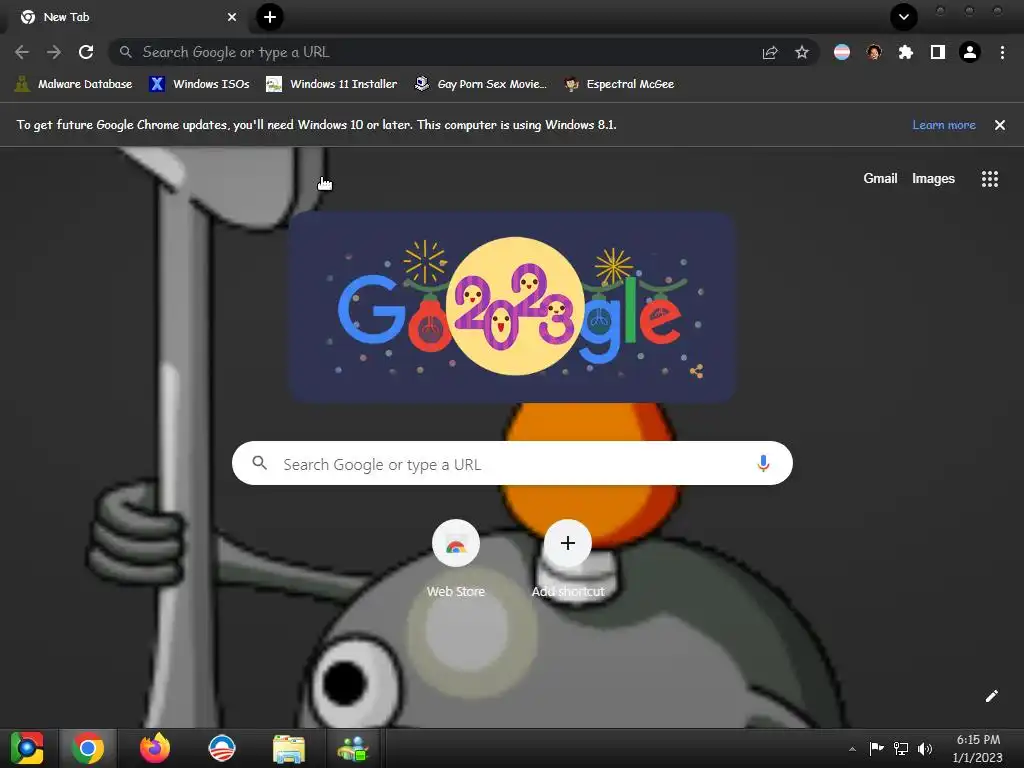This screenshot has width=1024, height=768.
Task: Open the Chrome three-dot menu
Action: [x=1002, y=52]
